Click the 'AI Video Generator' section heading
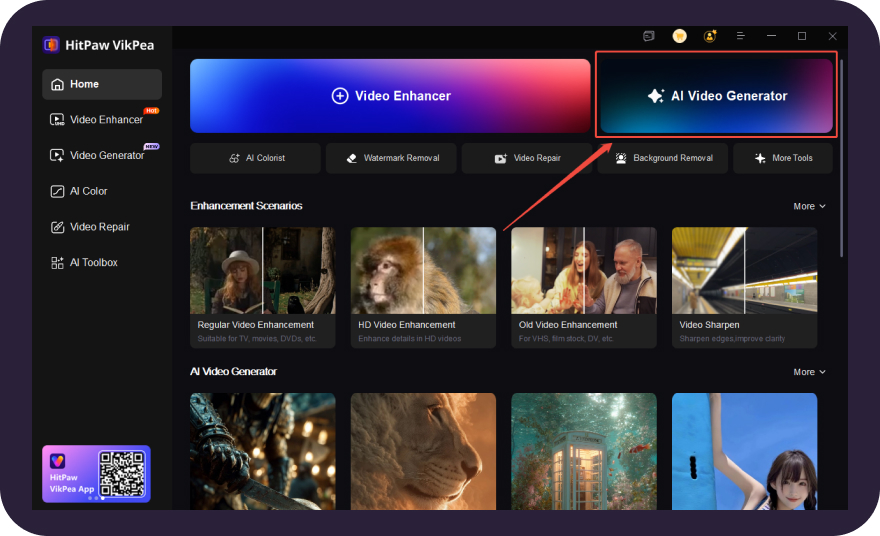 pos(233,372)
